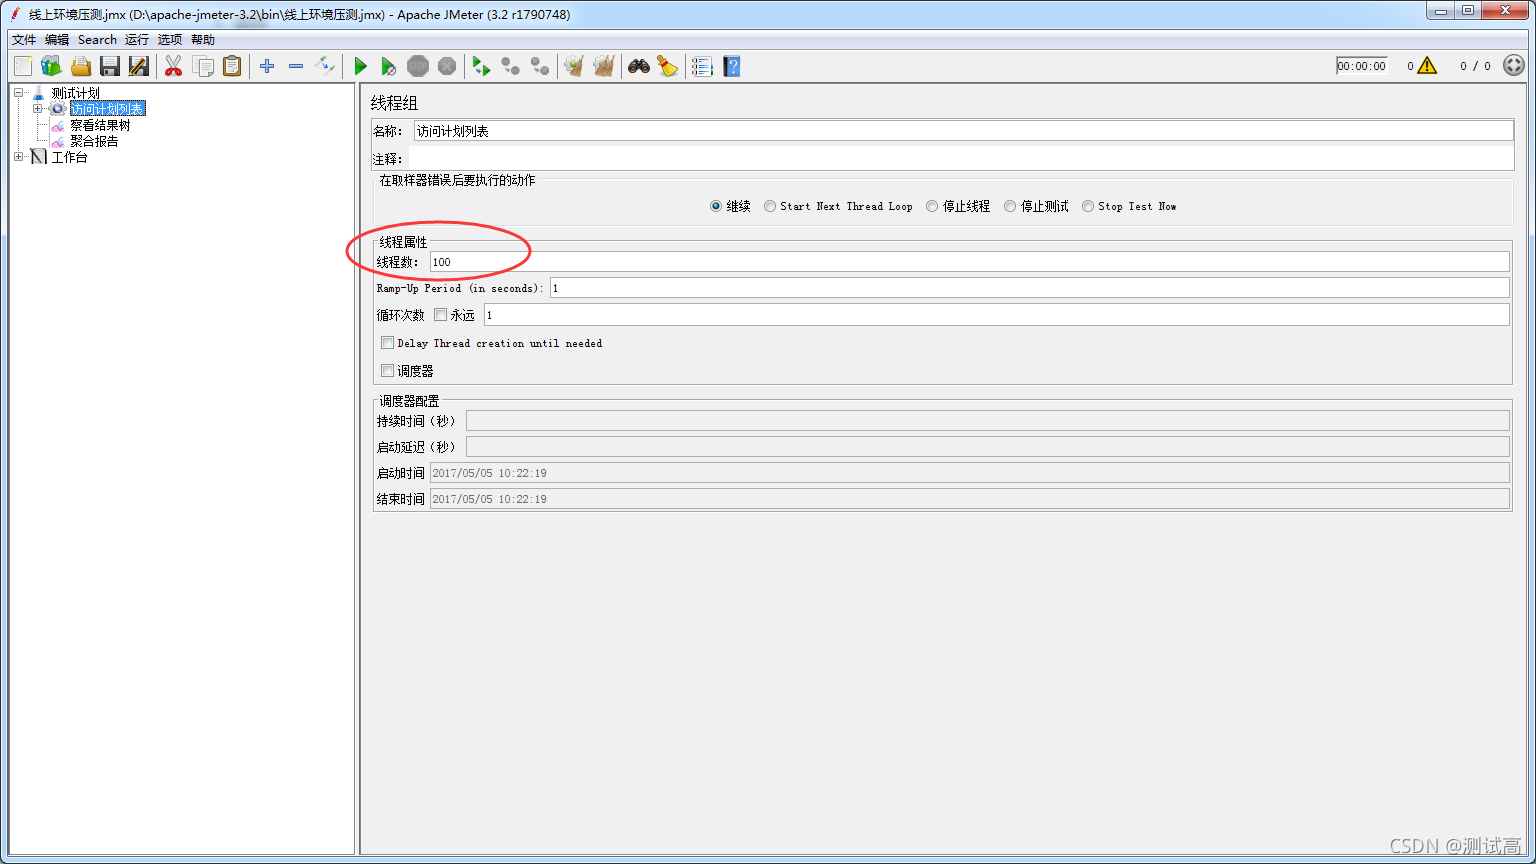1536x864 pixels.
Task: Expand the 访问计划列表 thread group node
Action: pyautogui.click(x=38, y=109)
